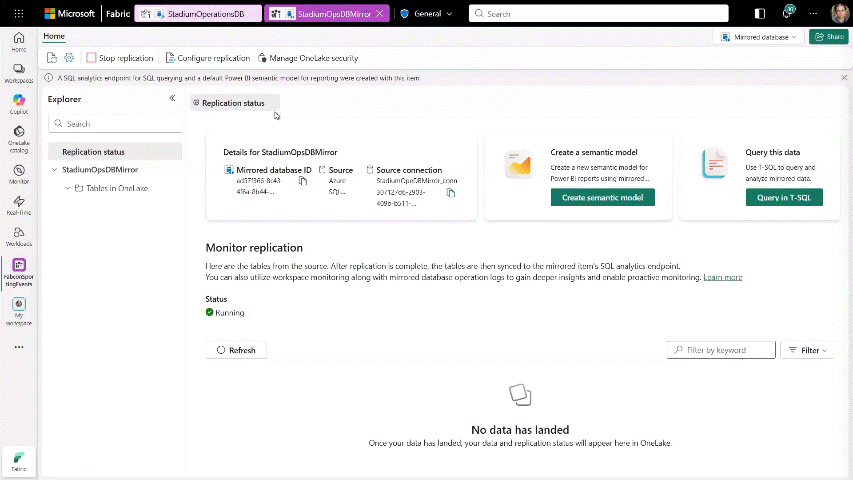
Task: Open the Mirrored database switcher dropdown
Action: [x=758, y=37]
